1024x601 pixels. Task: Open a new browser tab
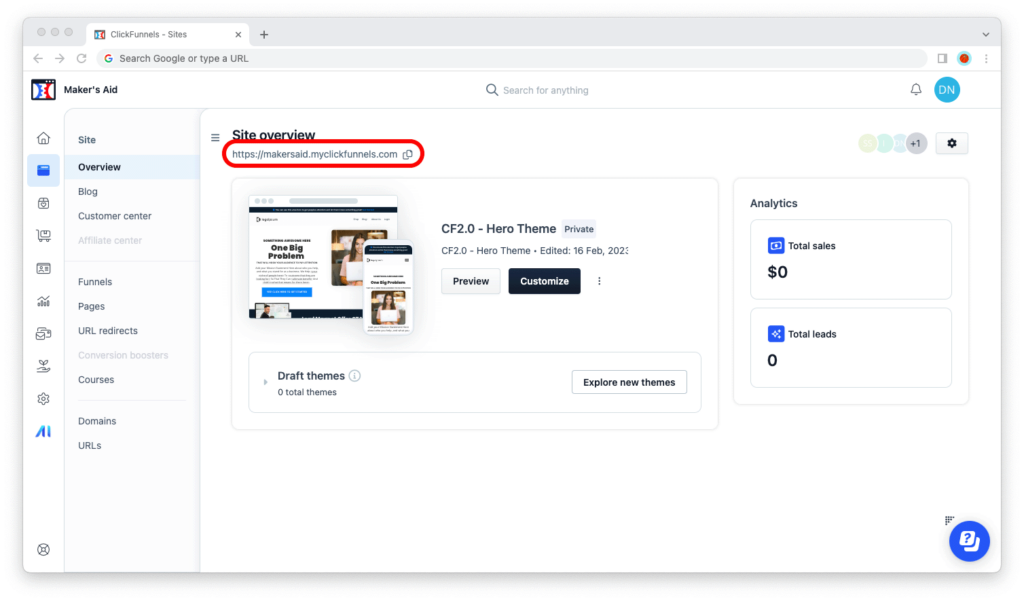coord(264,35)
